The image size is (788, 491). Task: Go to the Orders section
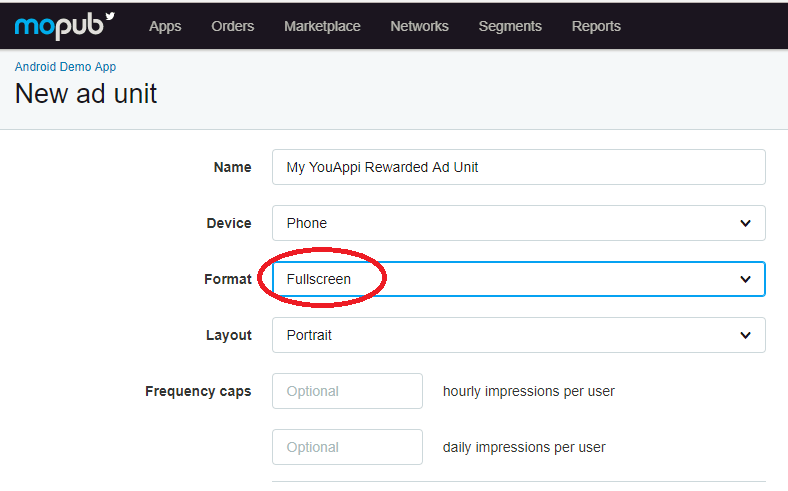[x=233, y=26]
